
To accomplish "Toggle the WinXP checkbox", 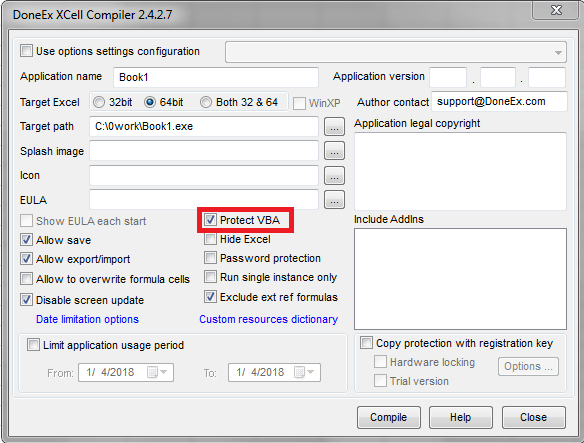I will tap(299, 103).
